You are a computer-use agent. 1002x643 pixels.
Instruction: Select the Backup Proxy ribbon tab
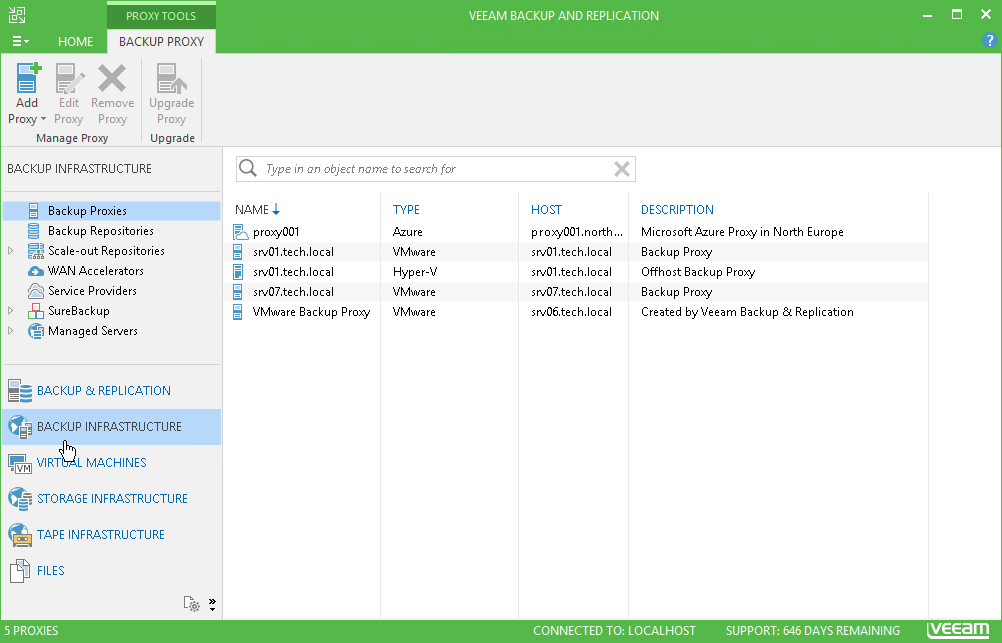pyautogui.click(x=161, y=42)
